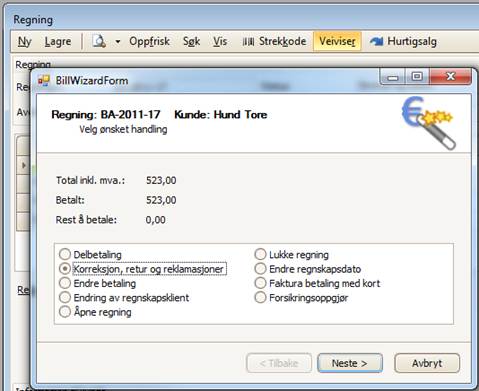Click the Kunde: Hund Tore heading text
Viewport: 479px width, 391px height.
(x=221, y=114)
